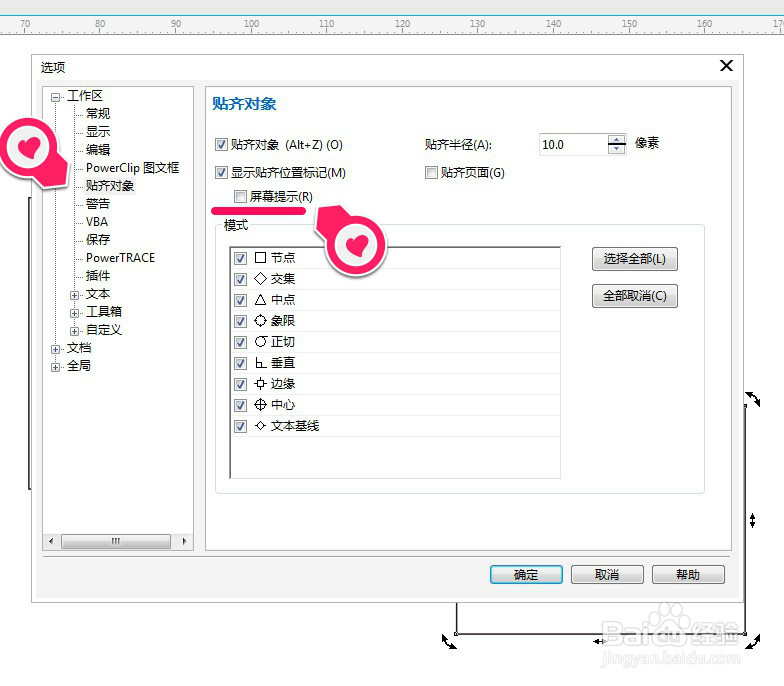Uncheck the 中心 snap mode
Image resolution: width=784 pixels, height=686 pixels.
click(240, 406)
